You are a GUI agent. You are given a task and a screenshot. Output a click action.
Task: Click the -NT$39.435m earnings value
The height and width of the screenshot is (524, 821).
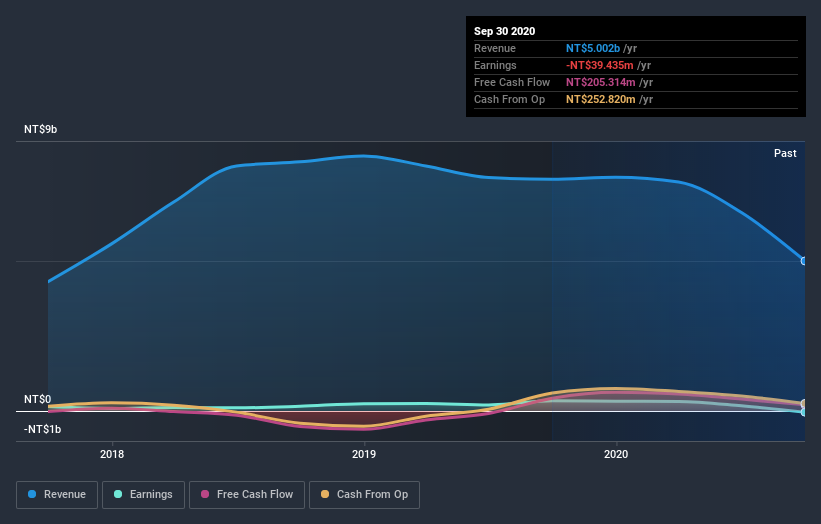tap(600, 65)
